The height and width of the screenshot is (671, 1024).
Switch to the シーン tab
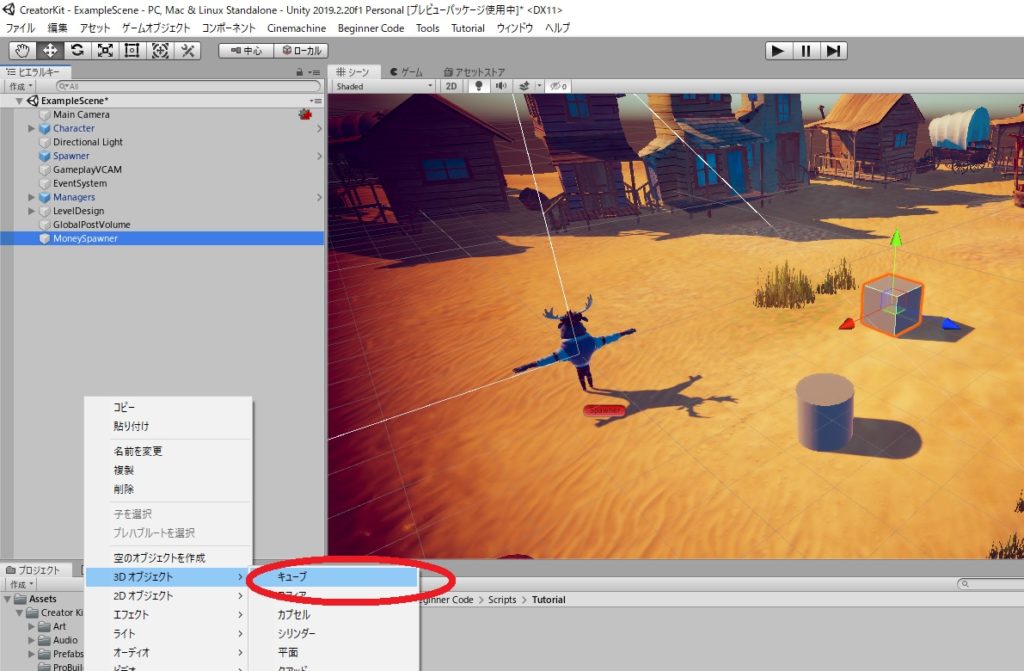tap(353, 72)
